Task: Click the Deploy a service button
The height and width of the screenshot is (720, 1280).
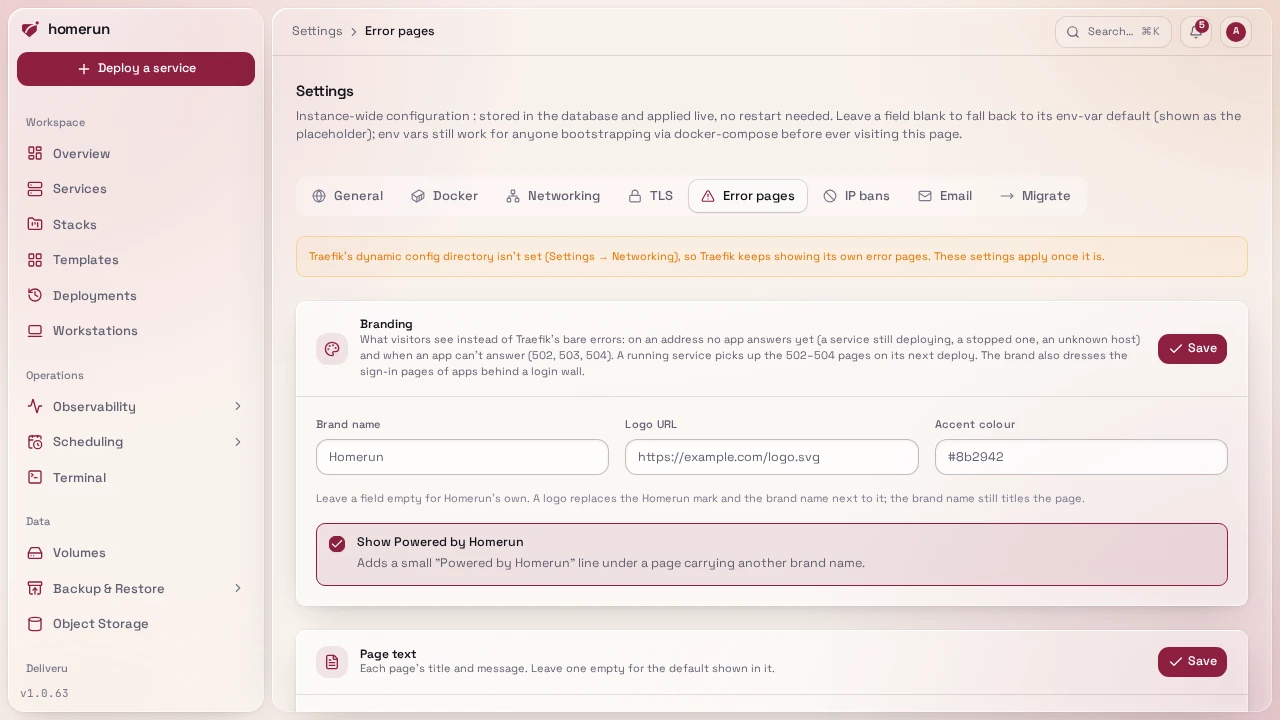Action: [136, 69]
